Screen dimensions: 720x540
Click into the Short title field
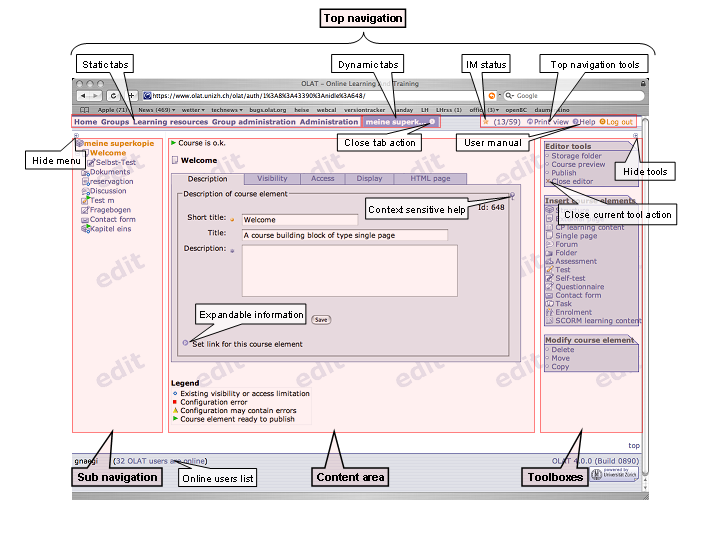click(299, 220)
